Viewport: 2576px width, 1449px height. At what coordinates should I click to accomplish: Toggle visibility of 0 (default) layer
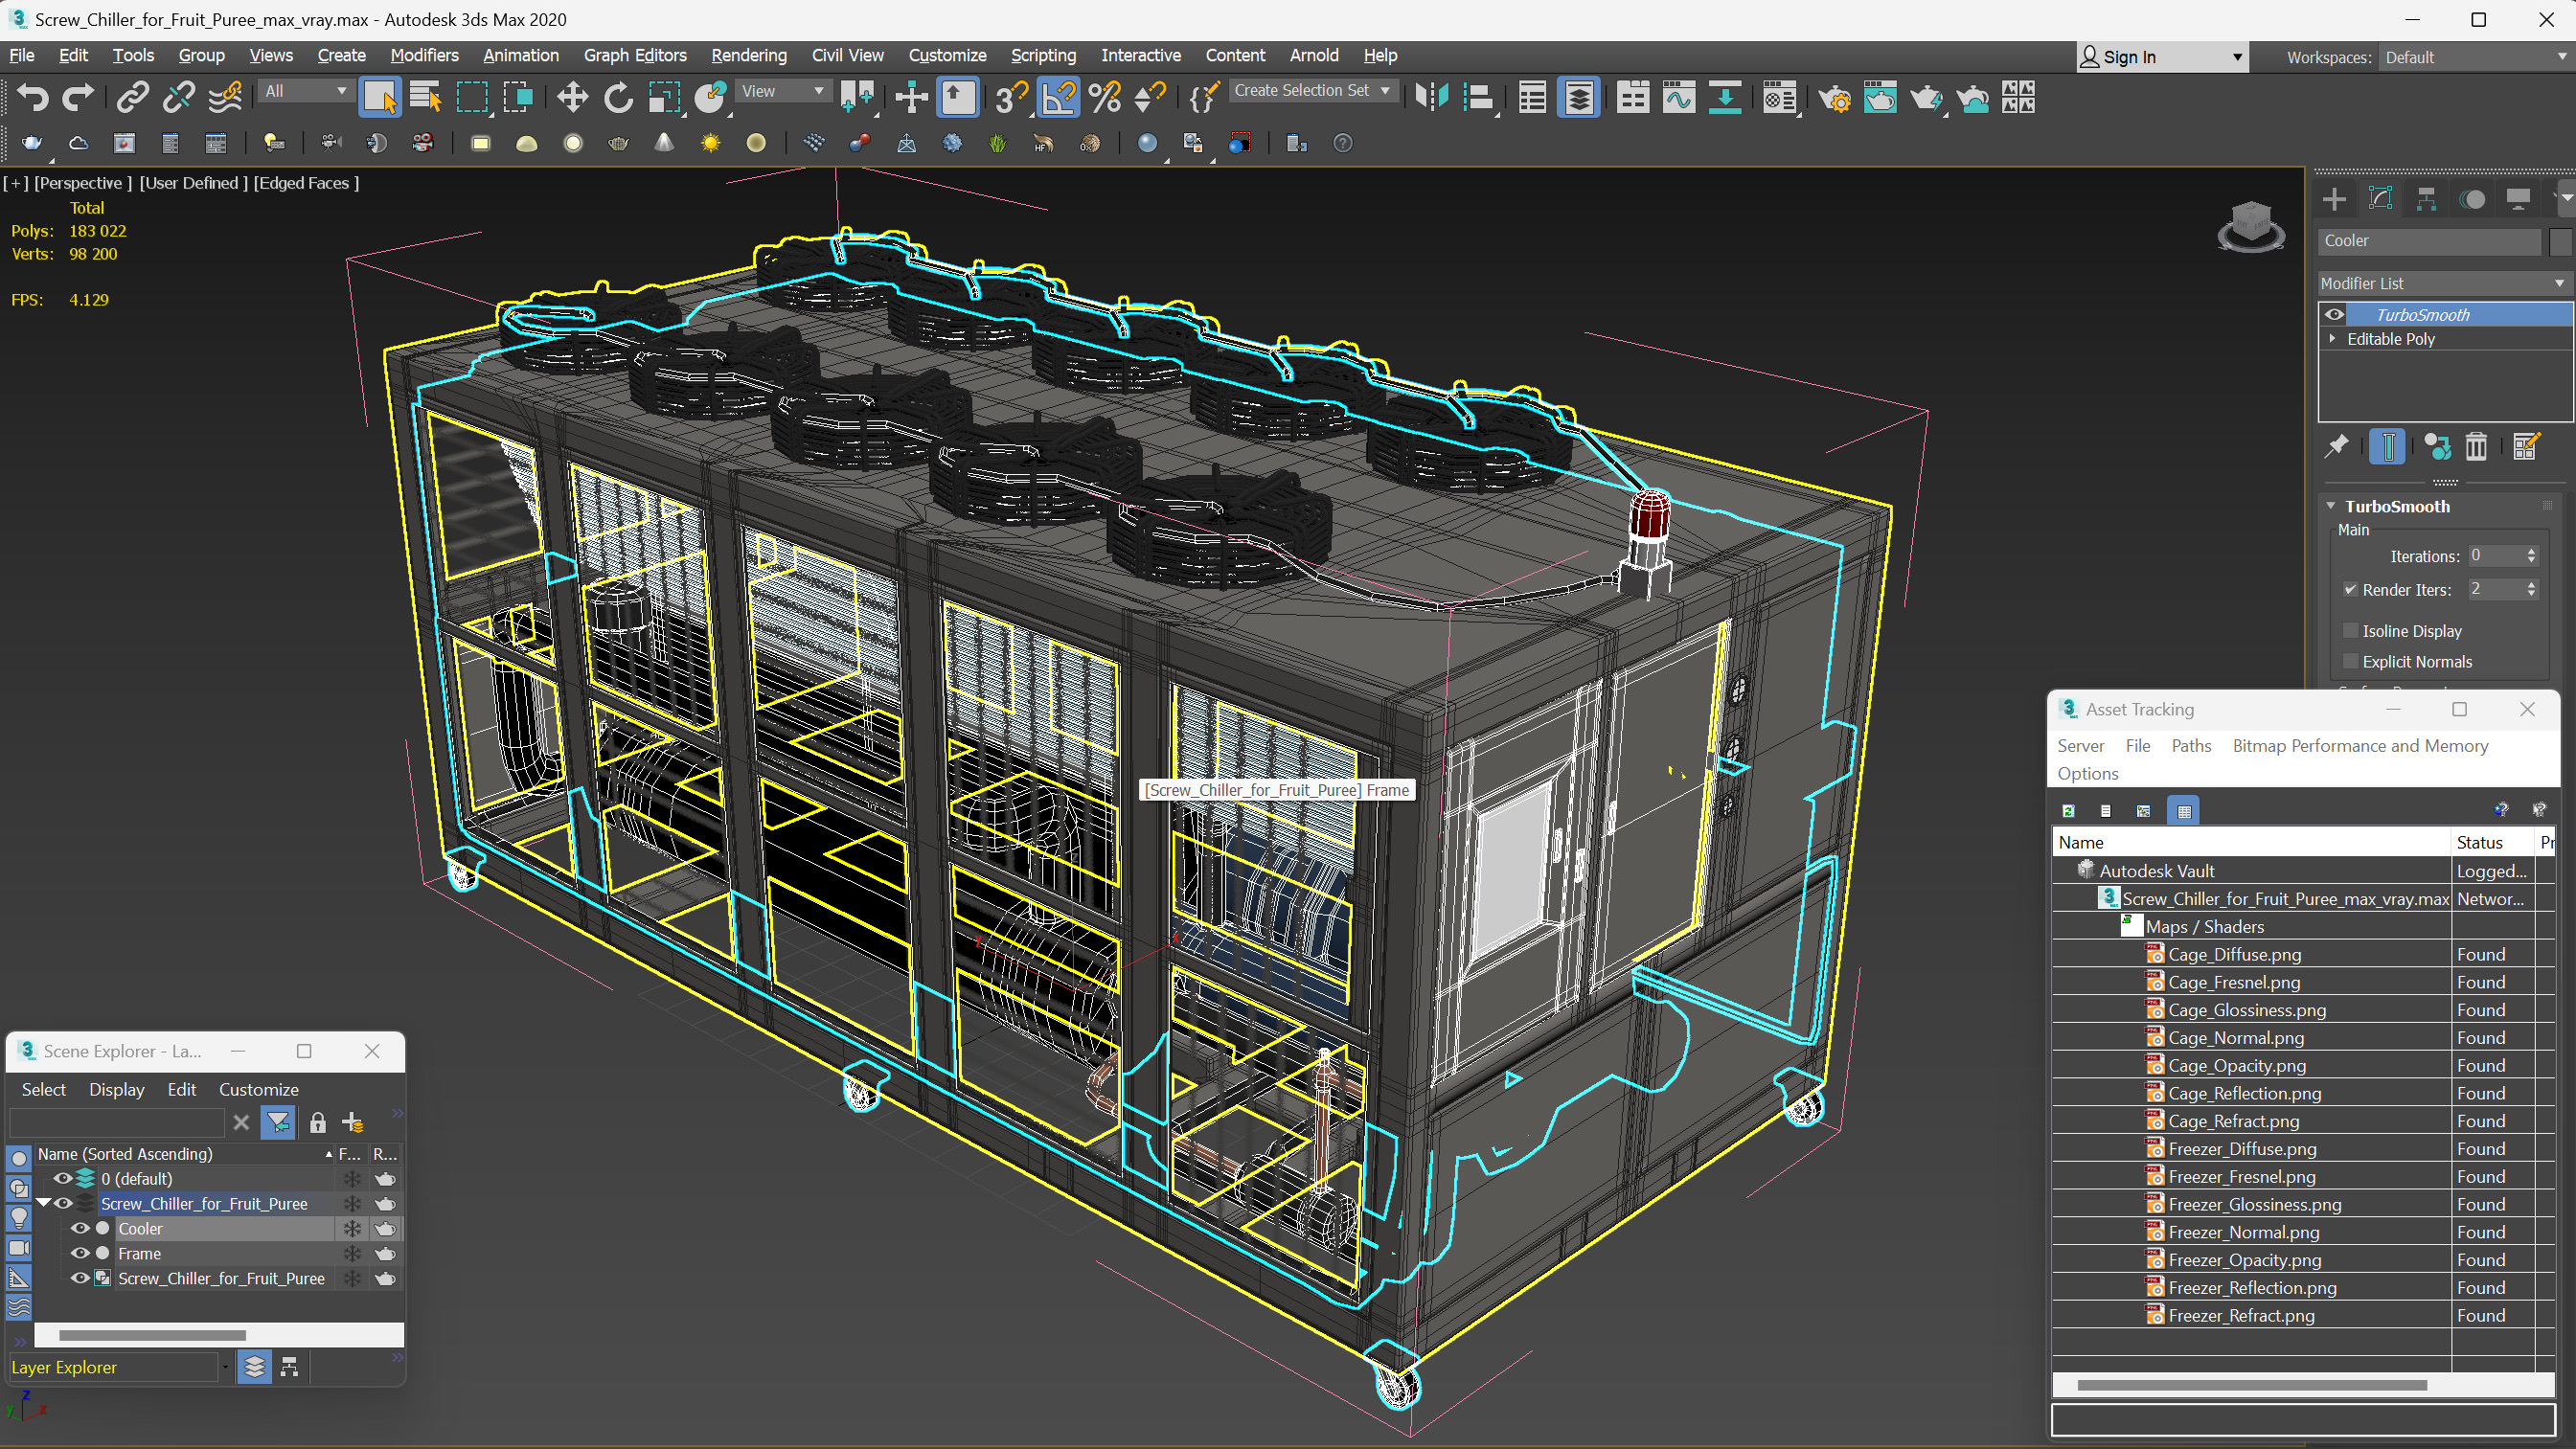[x=63, y=1179]
